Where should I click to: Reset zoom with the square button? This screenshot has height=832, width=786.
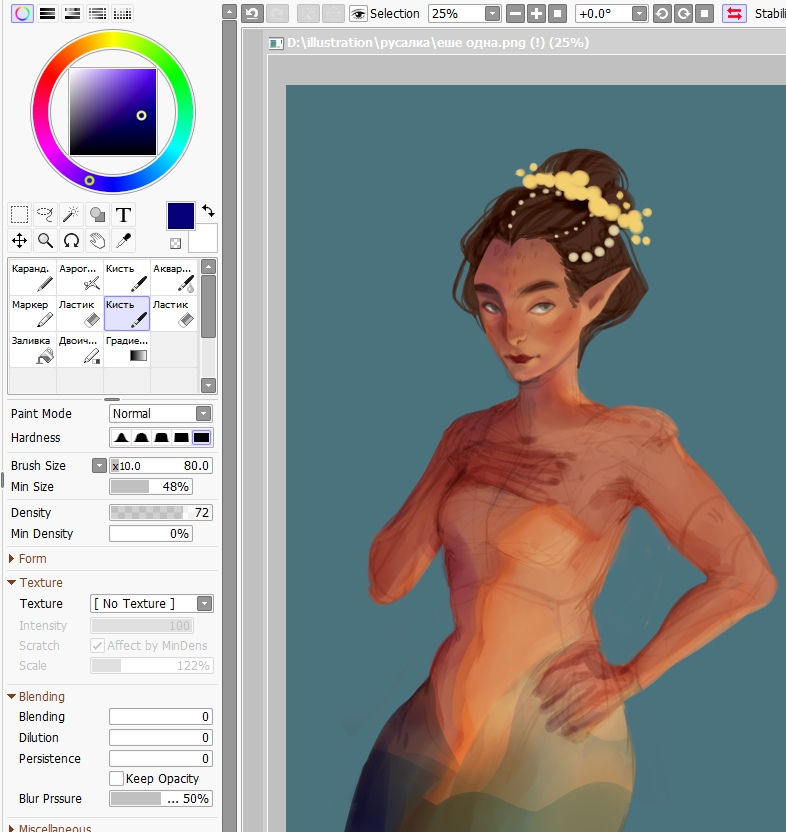pyautogui.click(x=557, y=13)
